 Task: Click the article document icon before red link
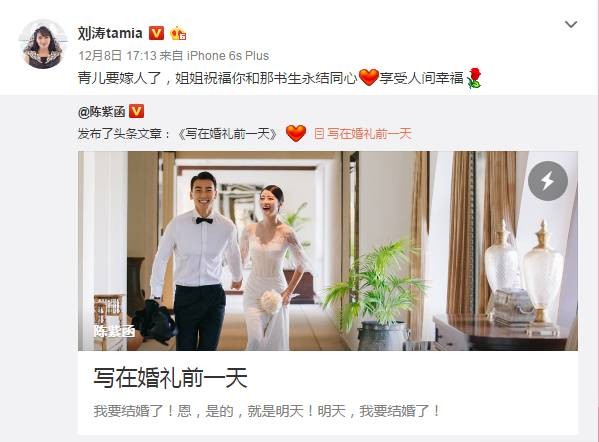(x=319, y=134)
